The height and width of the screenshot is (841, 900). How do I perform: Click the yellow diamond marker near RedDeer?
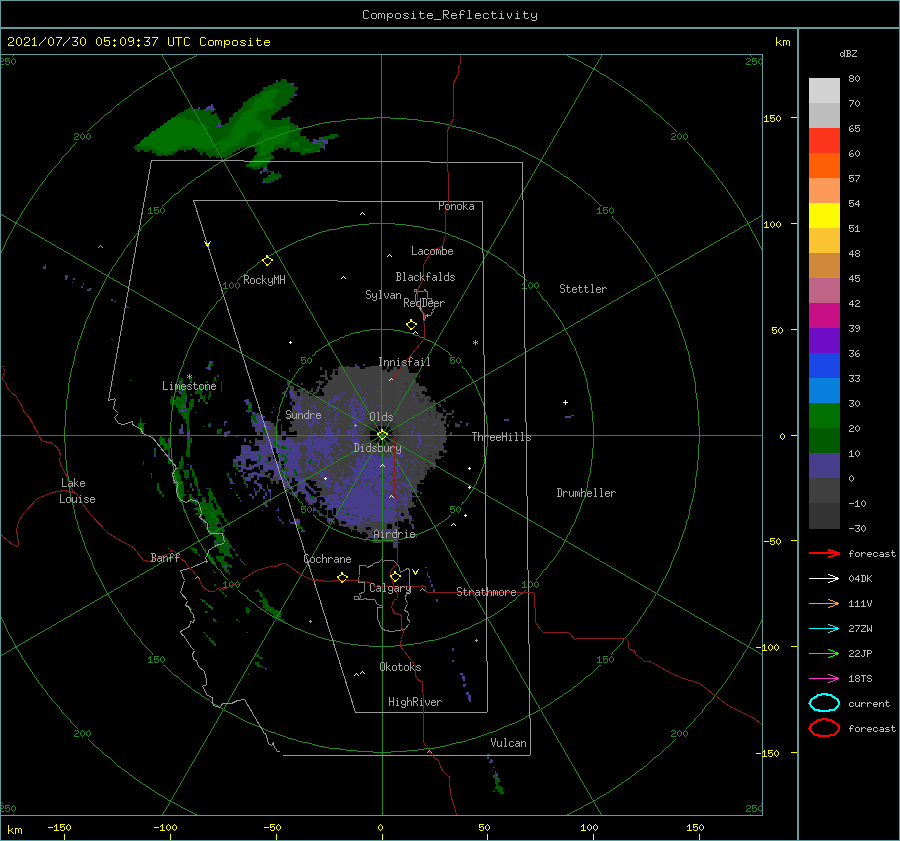tap(411, 325)
